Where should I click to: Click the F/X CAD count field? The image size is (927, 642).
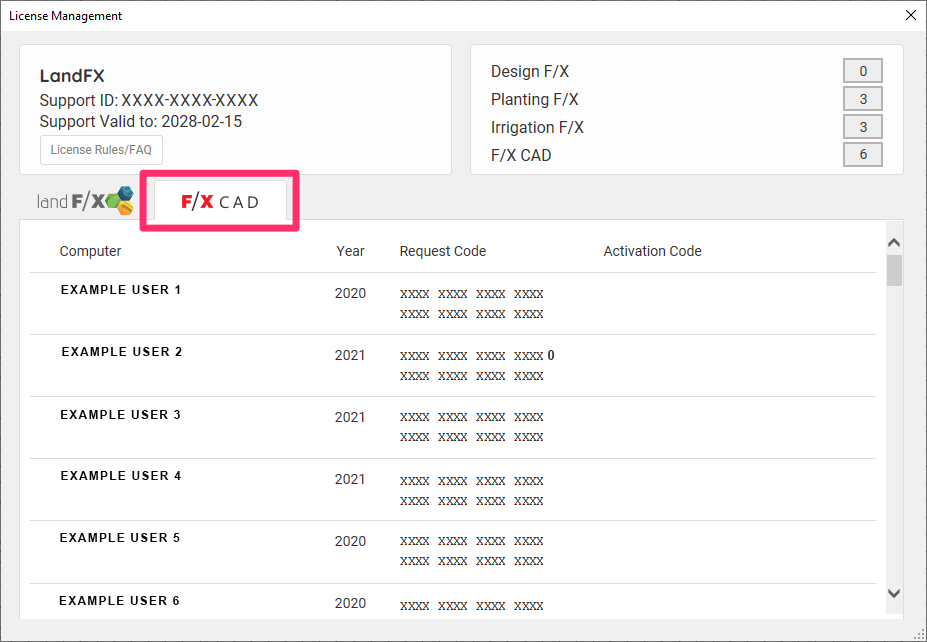[863, 154]
